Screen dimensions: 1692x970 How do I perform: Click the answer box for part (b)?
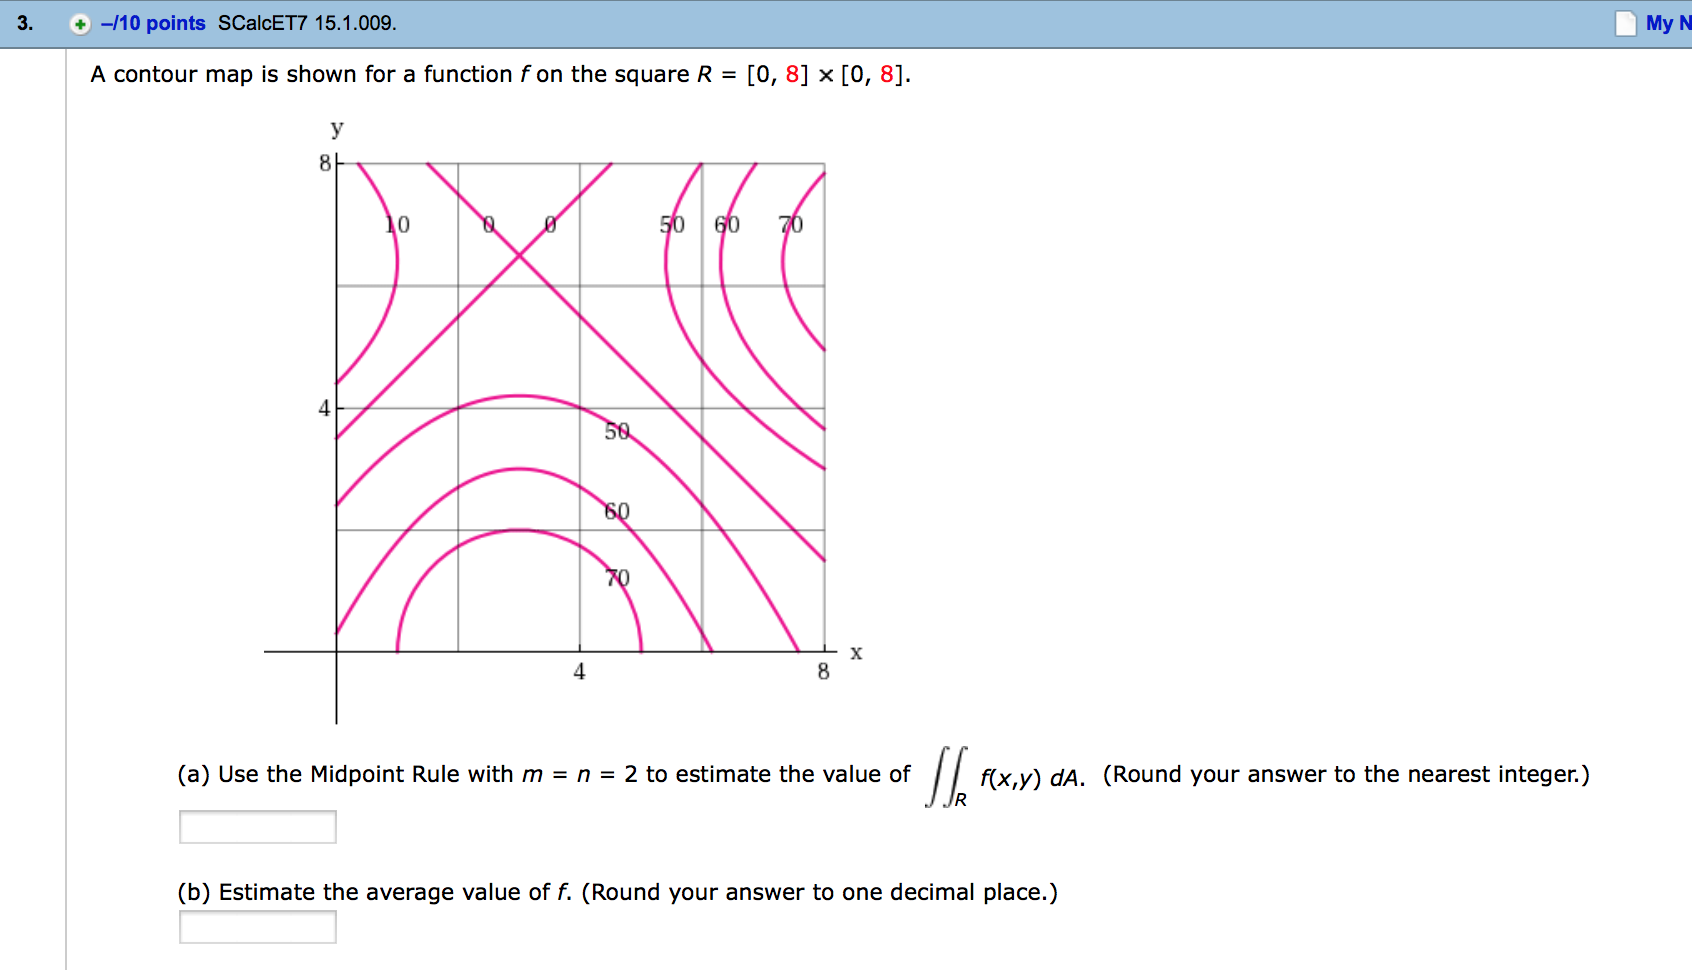tap(257, 927)
